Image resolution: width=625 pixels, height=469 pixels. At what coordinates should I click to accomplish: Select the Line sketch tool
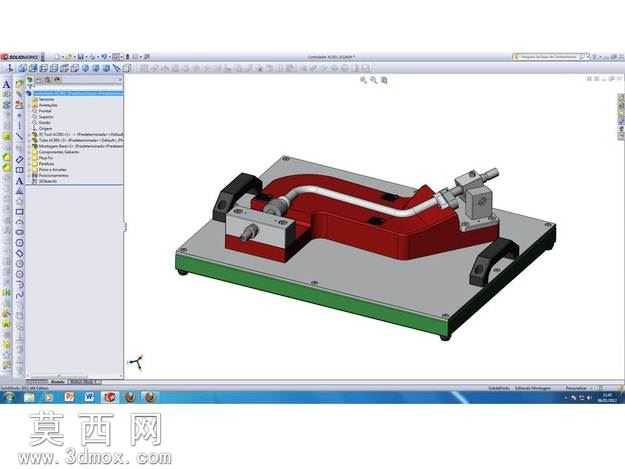(20, 137)
